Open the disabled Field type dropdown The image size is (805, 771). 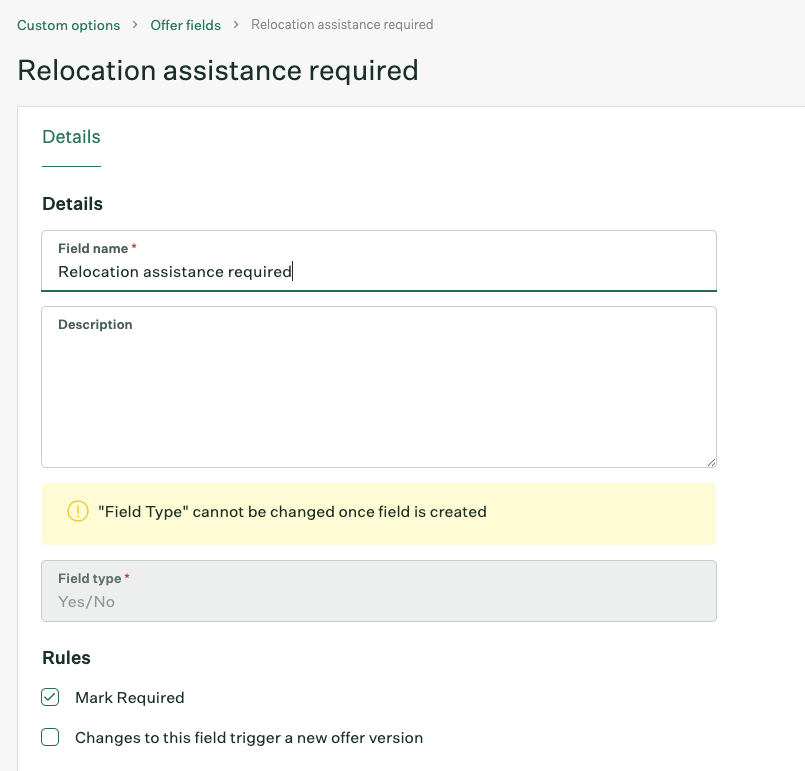(x=379, y=591)
